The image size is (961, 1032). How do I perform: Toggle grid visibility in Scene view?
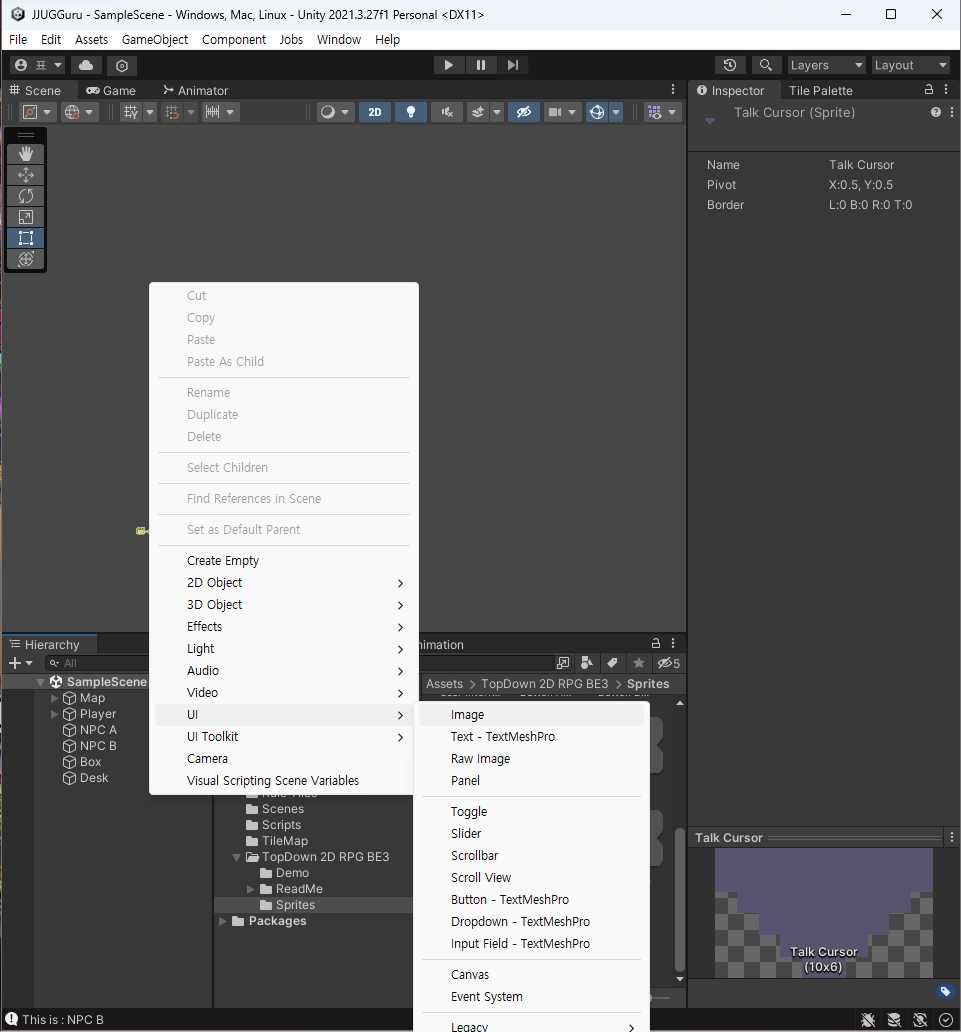tap(131, 112)
